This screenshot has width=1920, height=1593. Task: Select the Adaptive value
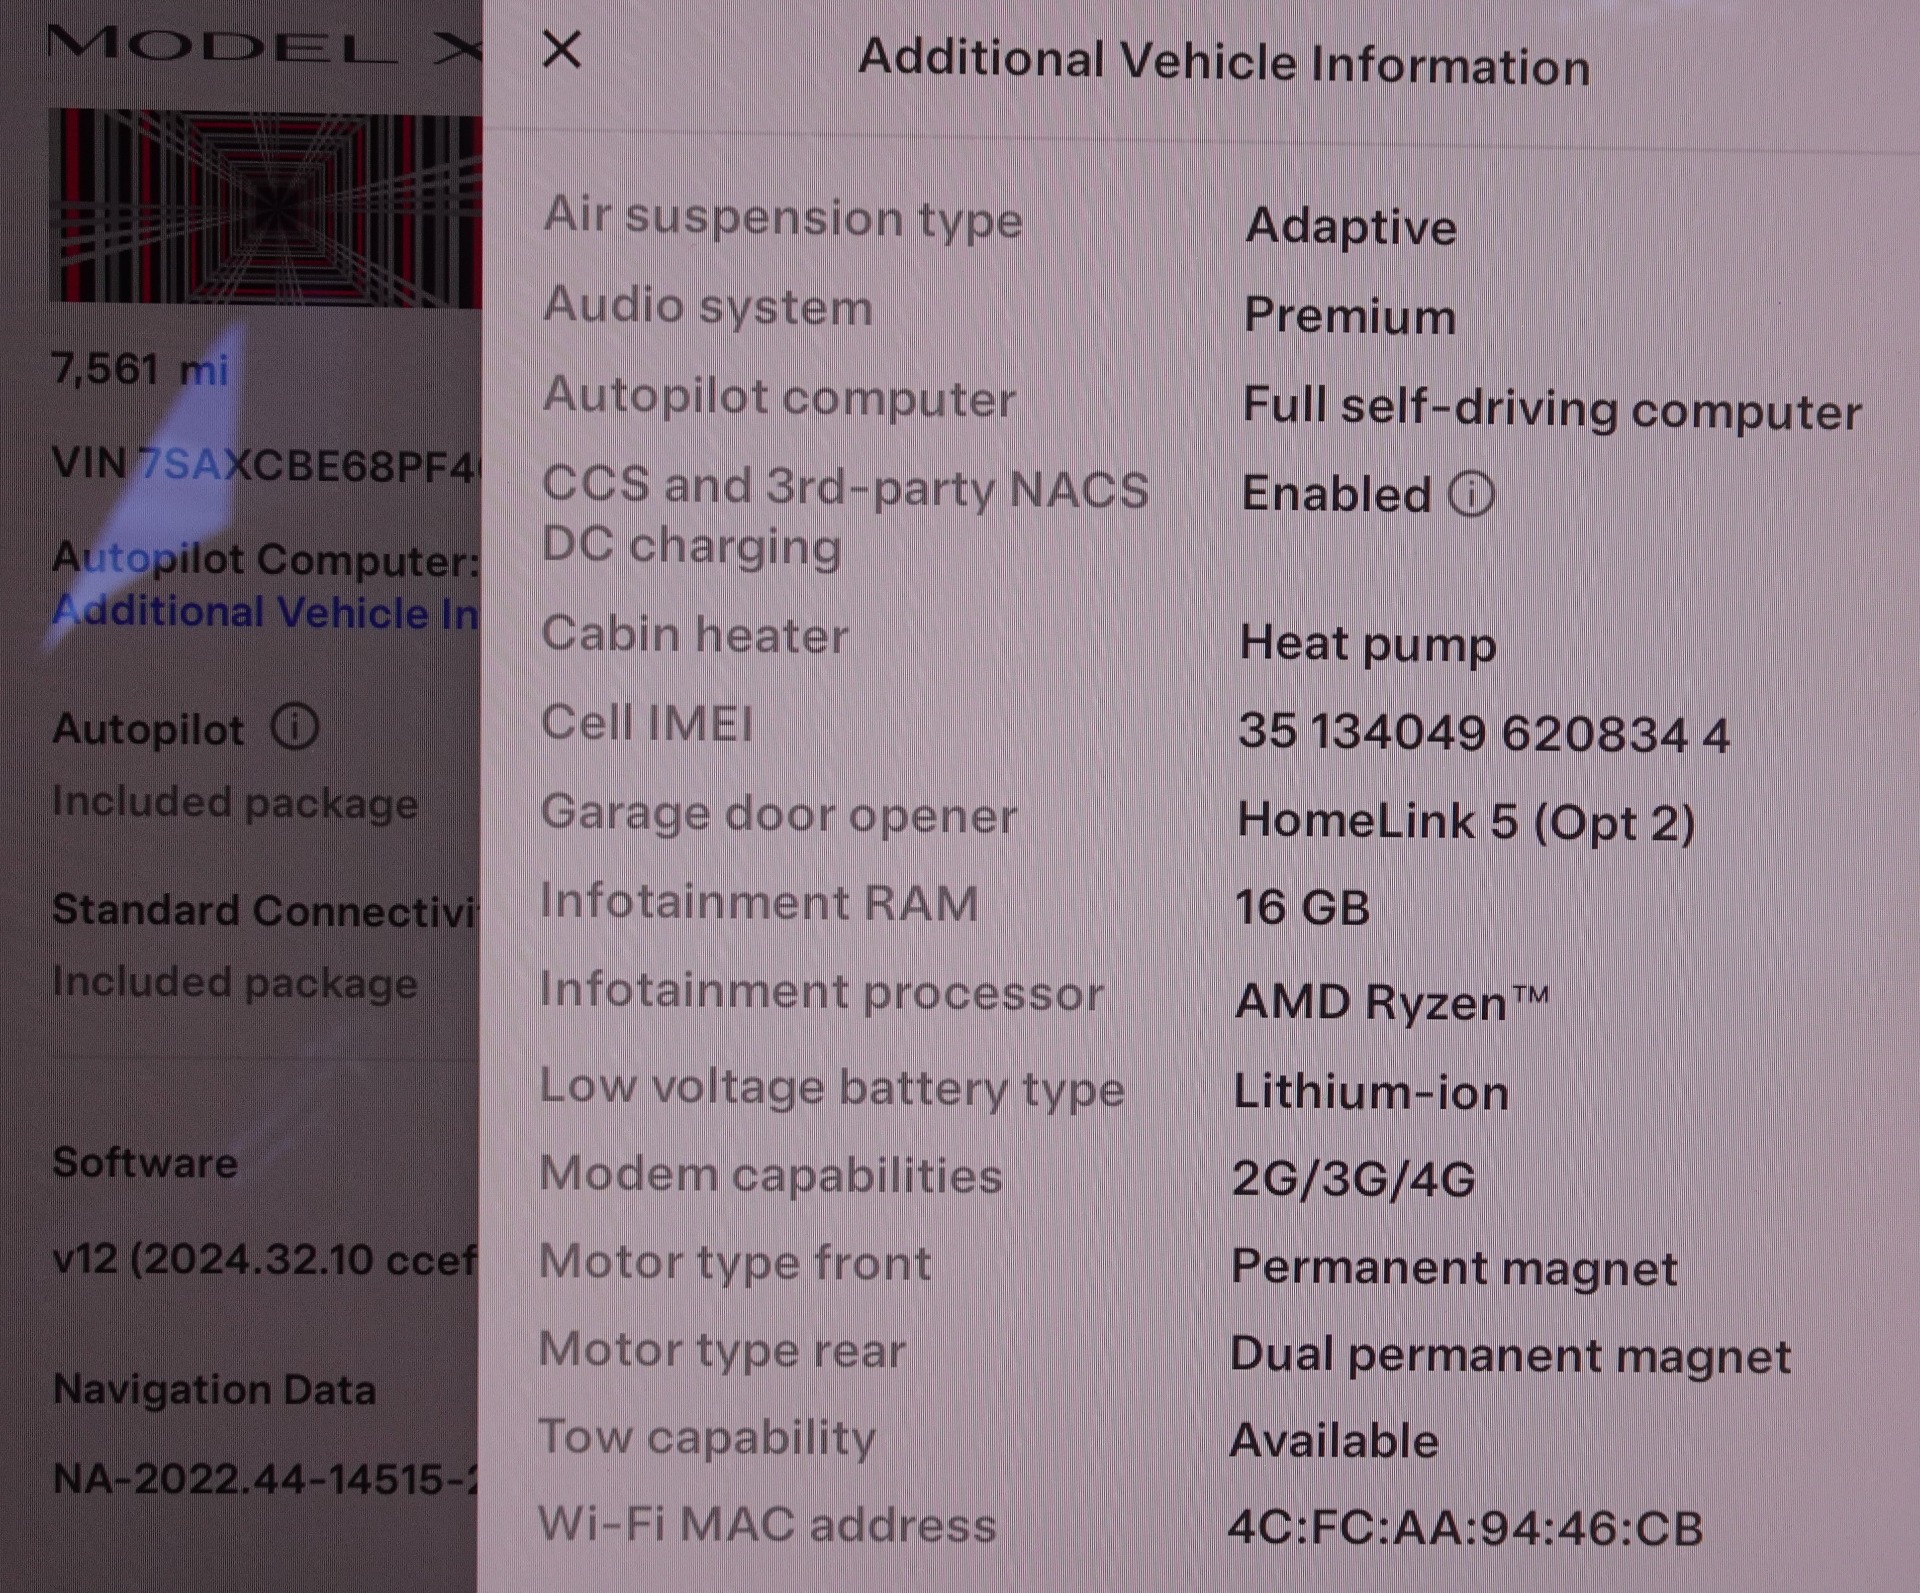pyautogui.click(x=1351, y=226)
